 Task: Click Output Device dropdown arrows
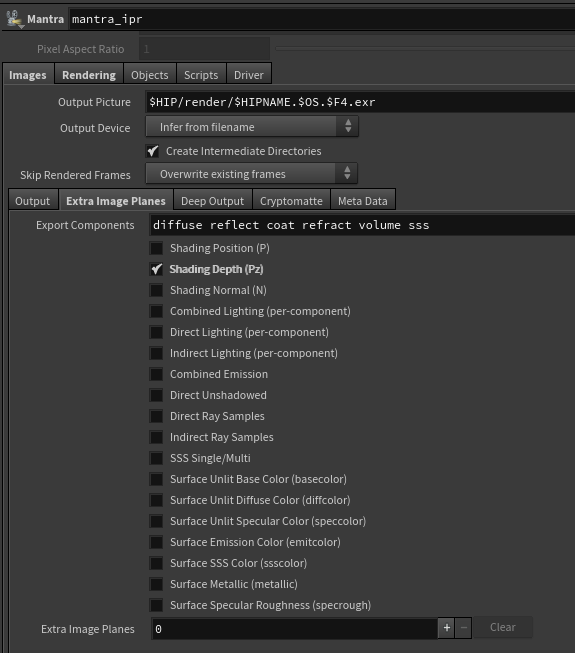click(348, 126)
